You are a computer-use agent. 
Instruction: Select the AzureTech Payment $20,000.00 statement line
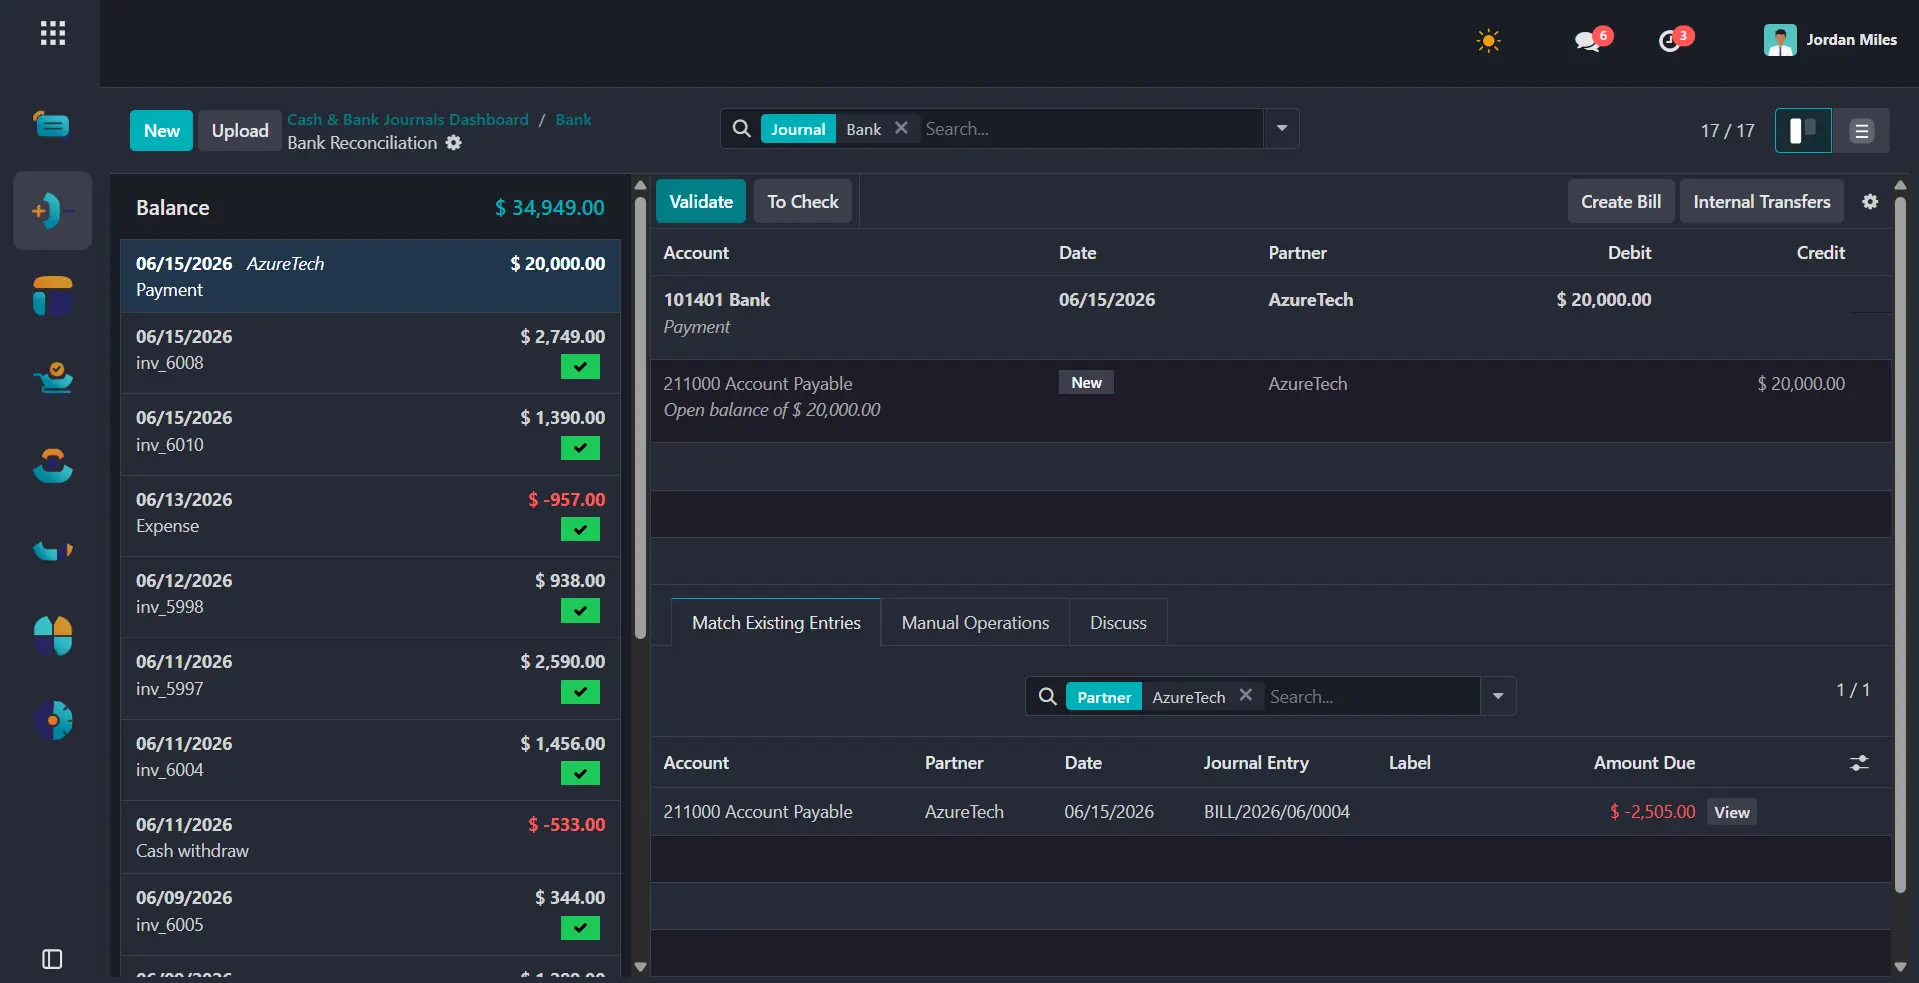pyautogui.click(x=370, y=276)
